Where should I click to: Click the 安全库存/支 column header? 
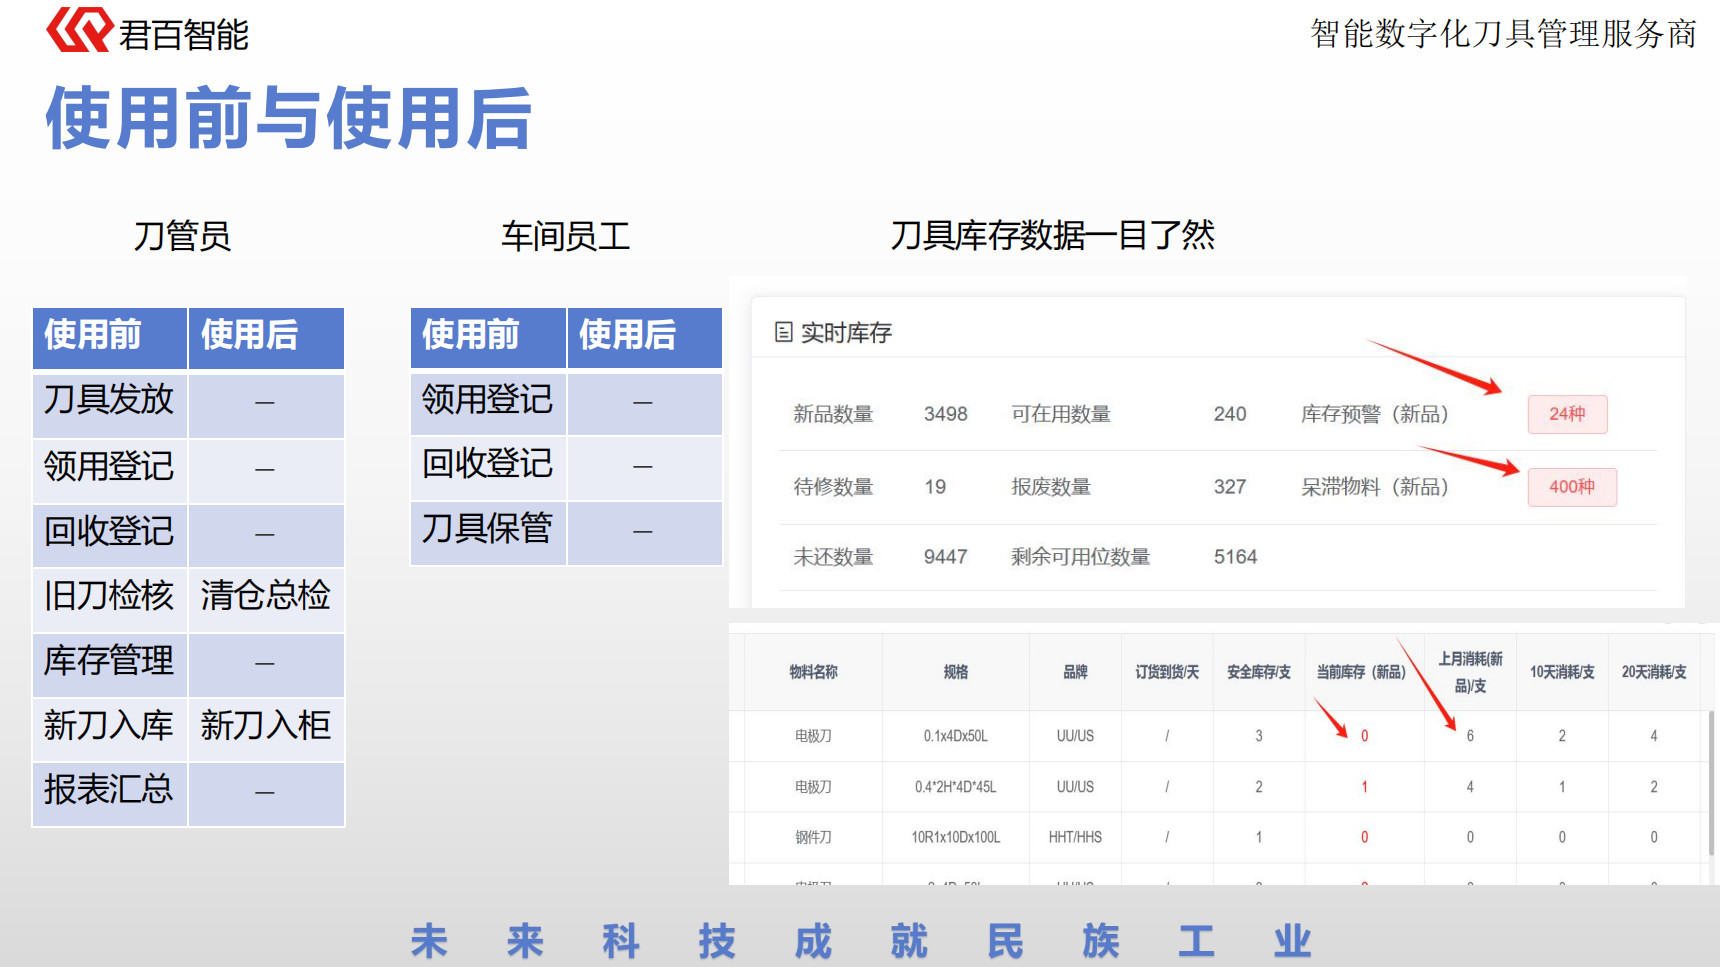1258,672
